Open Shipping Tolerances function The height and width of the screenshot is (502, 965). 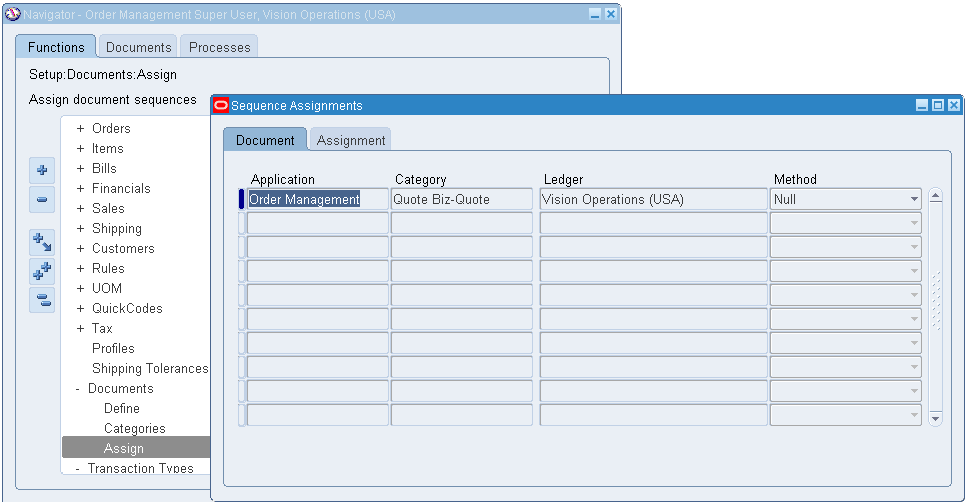pyautogui.click(x=150, y=369)
